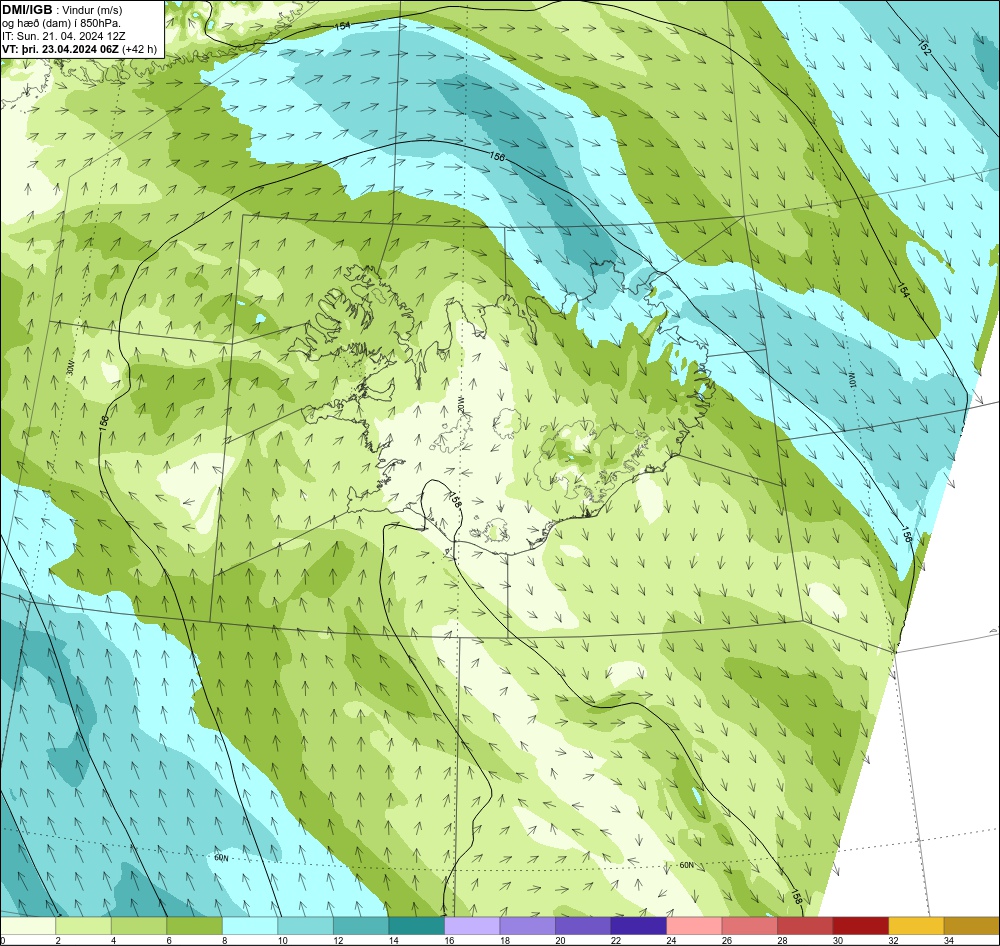
Task: Select the 10–12 m/s turquoise swatch
Action: pos(305,926)
